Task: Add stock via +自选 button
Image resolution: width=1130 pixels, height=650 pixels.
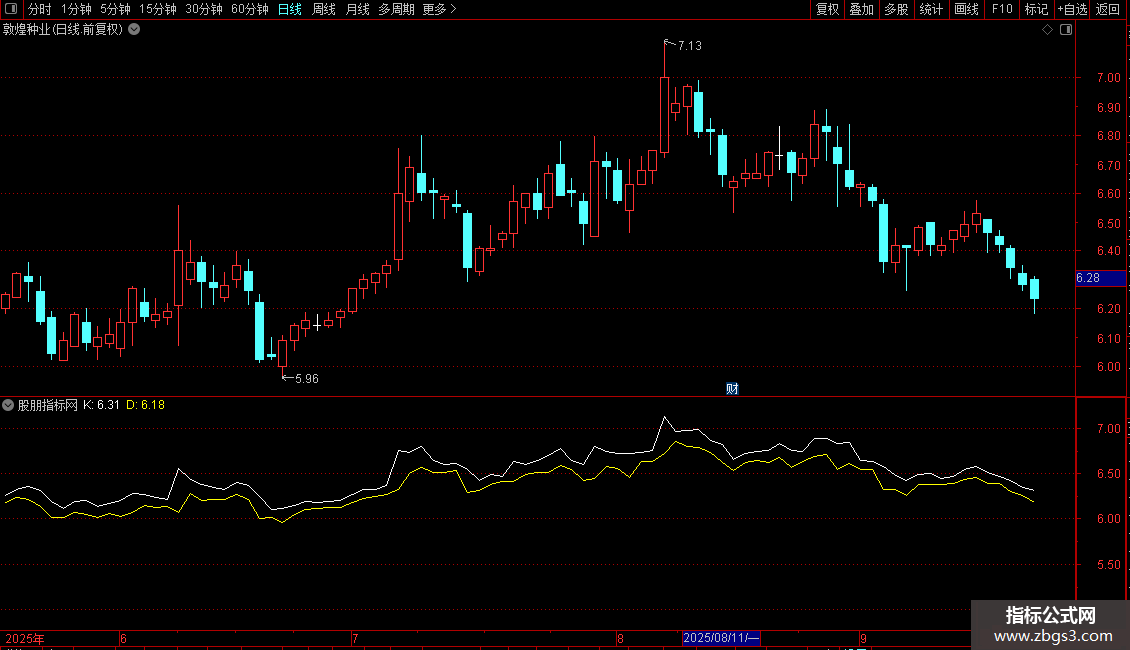Action: [x=1072, y=9]
